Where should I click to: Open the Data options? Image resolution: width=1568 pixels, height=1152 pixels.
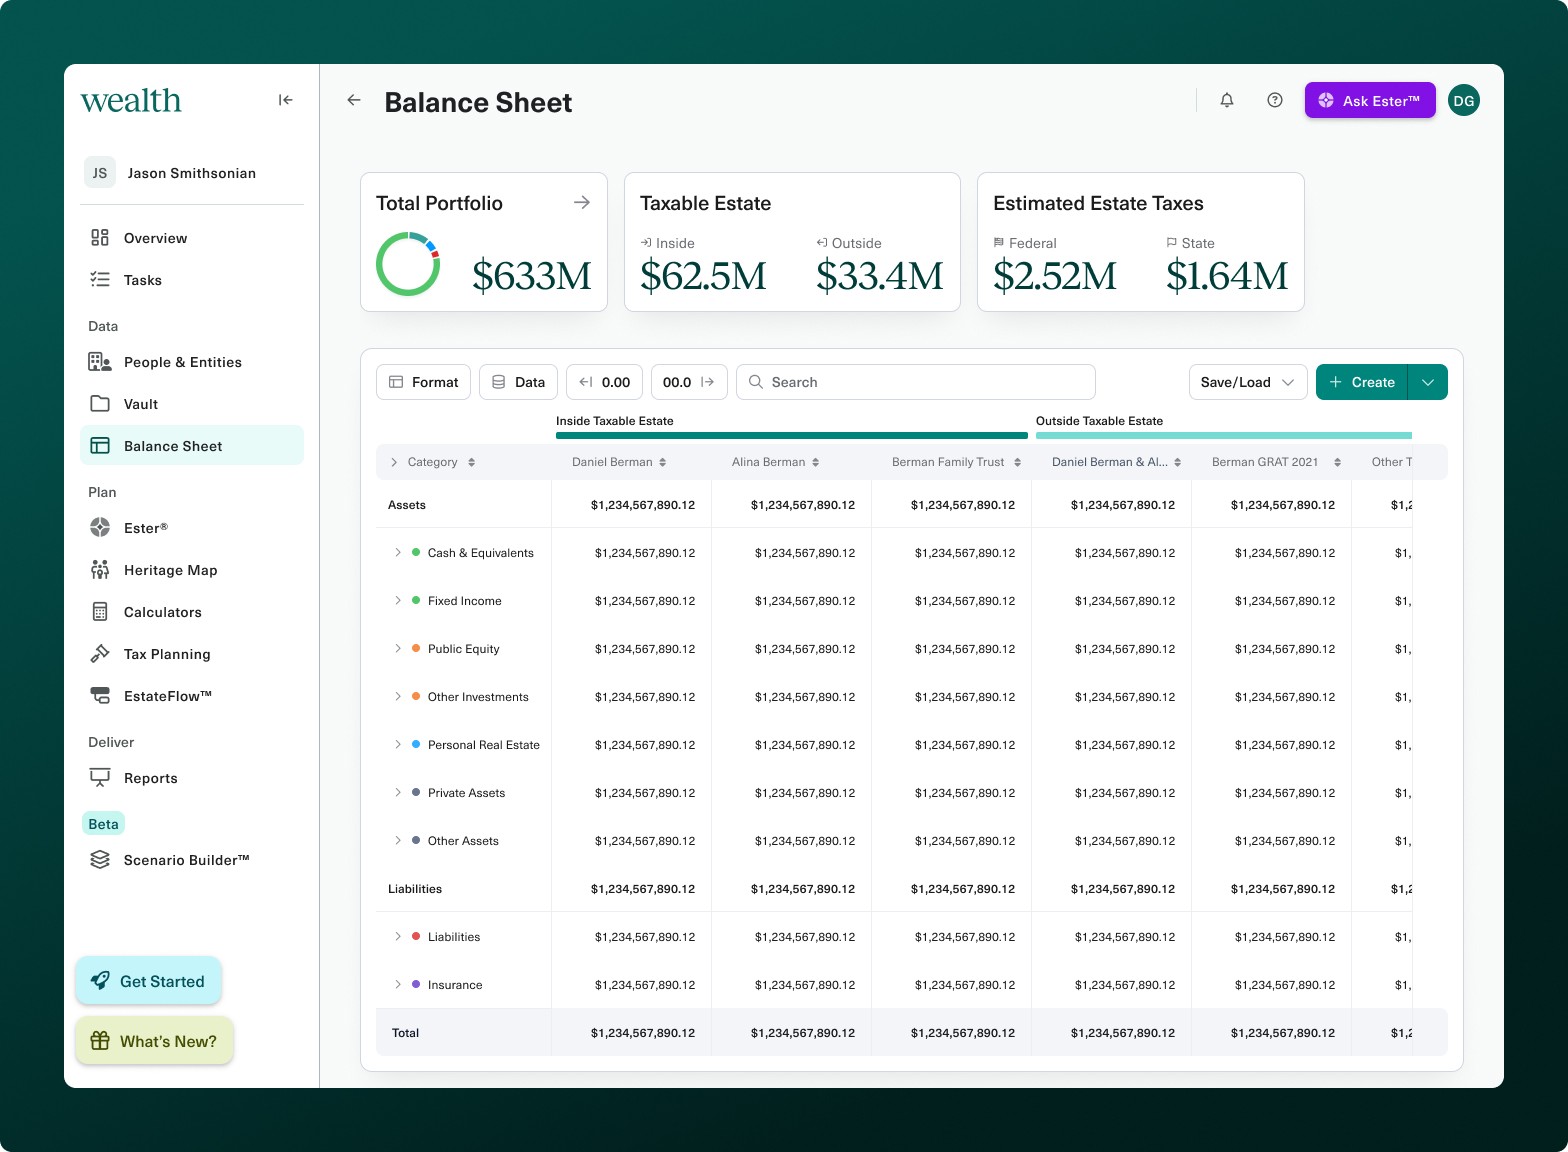(518, 382)
